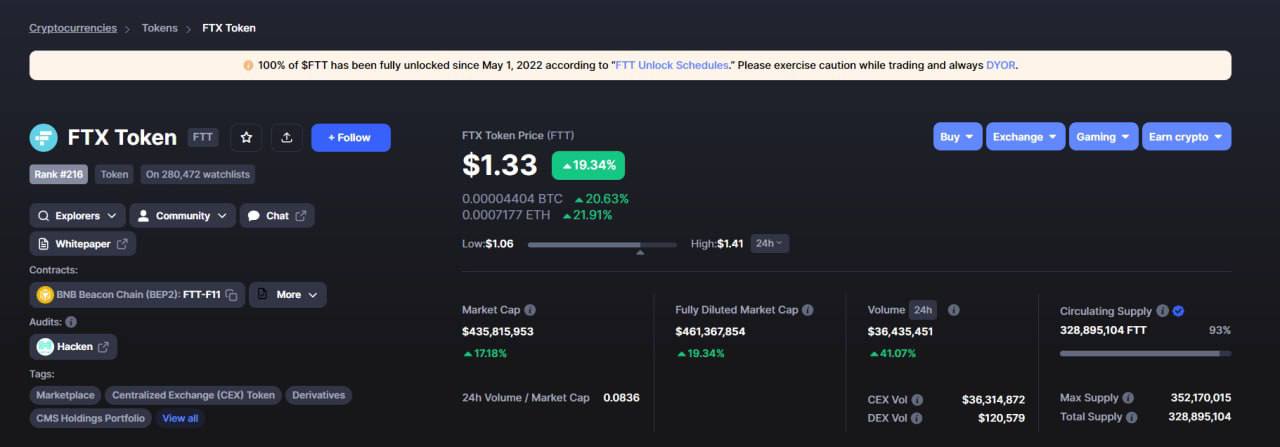Star FTX Token to add to watchlist

246,138
